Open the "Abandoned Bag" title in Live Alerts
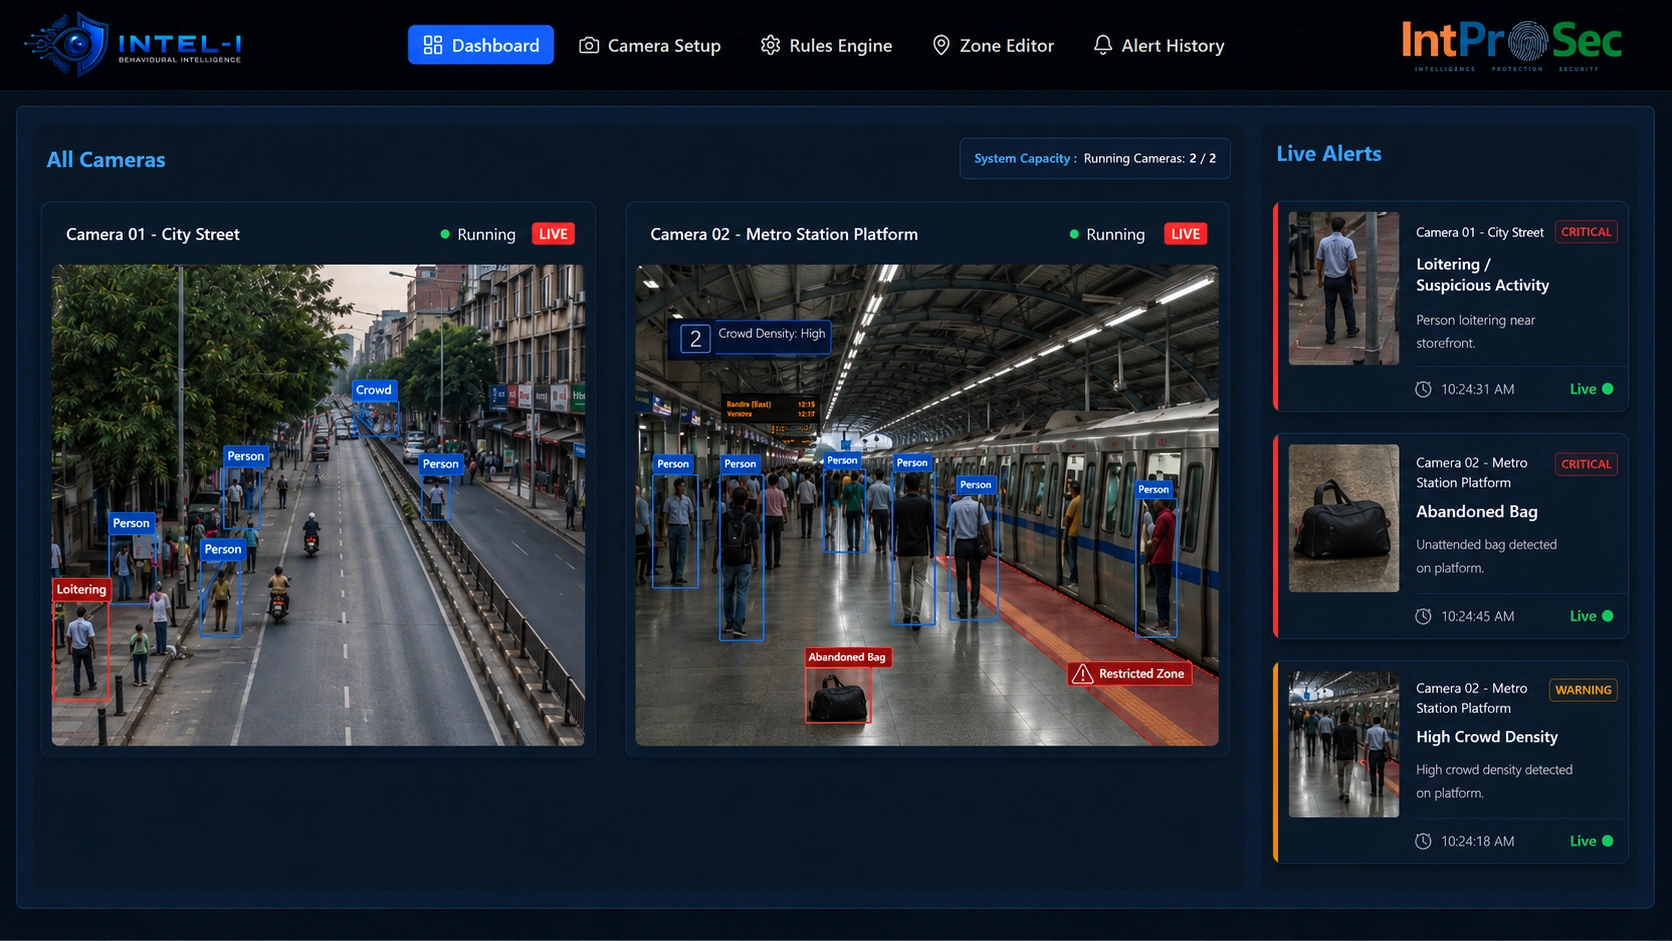Viewport: 1672px width, 941px height. pyautogui.click(x=1477, y=512)
